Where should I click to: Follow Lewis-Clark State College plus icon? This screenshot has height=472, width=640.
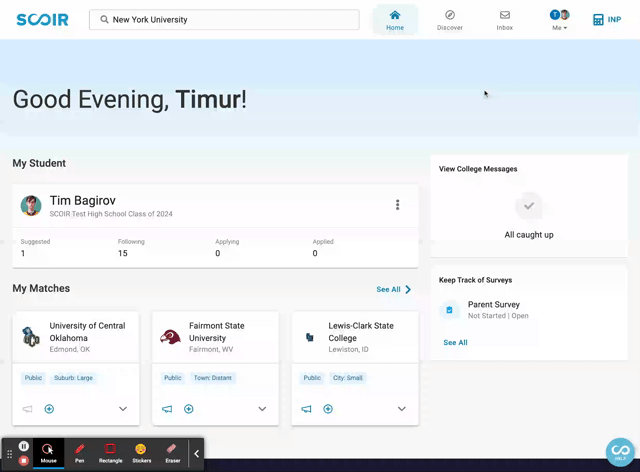click(x=328, y=409)
